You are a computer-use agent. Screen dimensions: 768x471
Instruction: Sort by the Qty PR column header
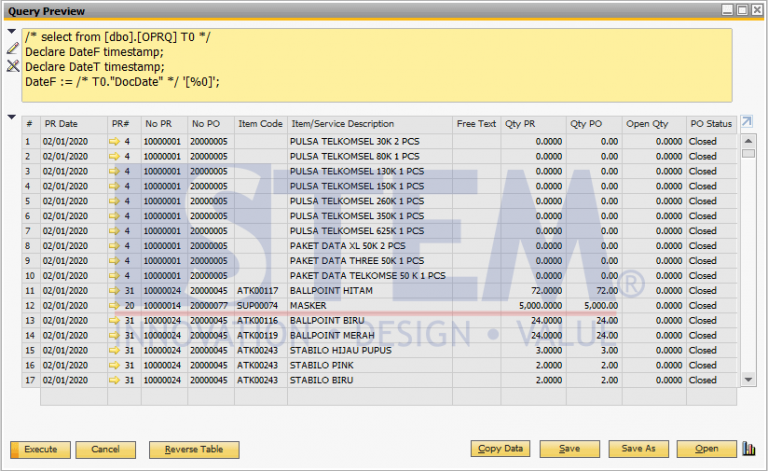point(533,124)
